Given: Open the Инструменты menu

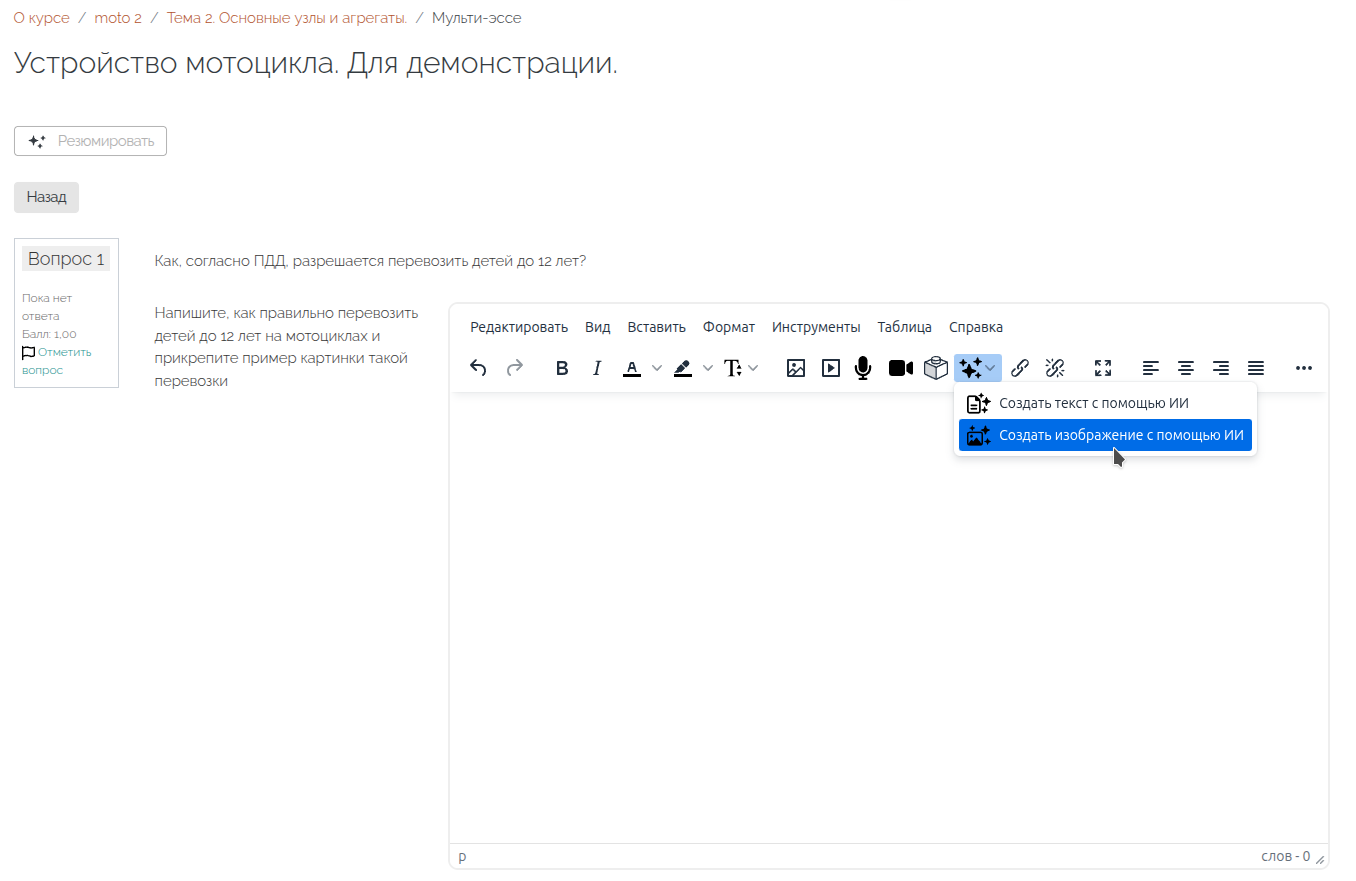Looking at the screenshot, I should click(x=816, y=327).
